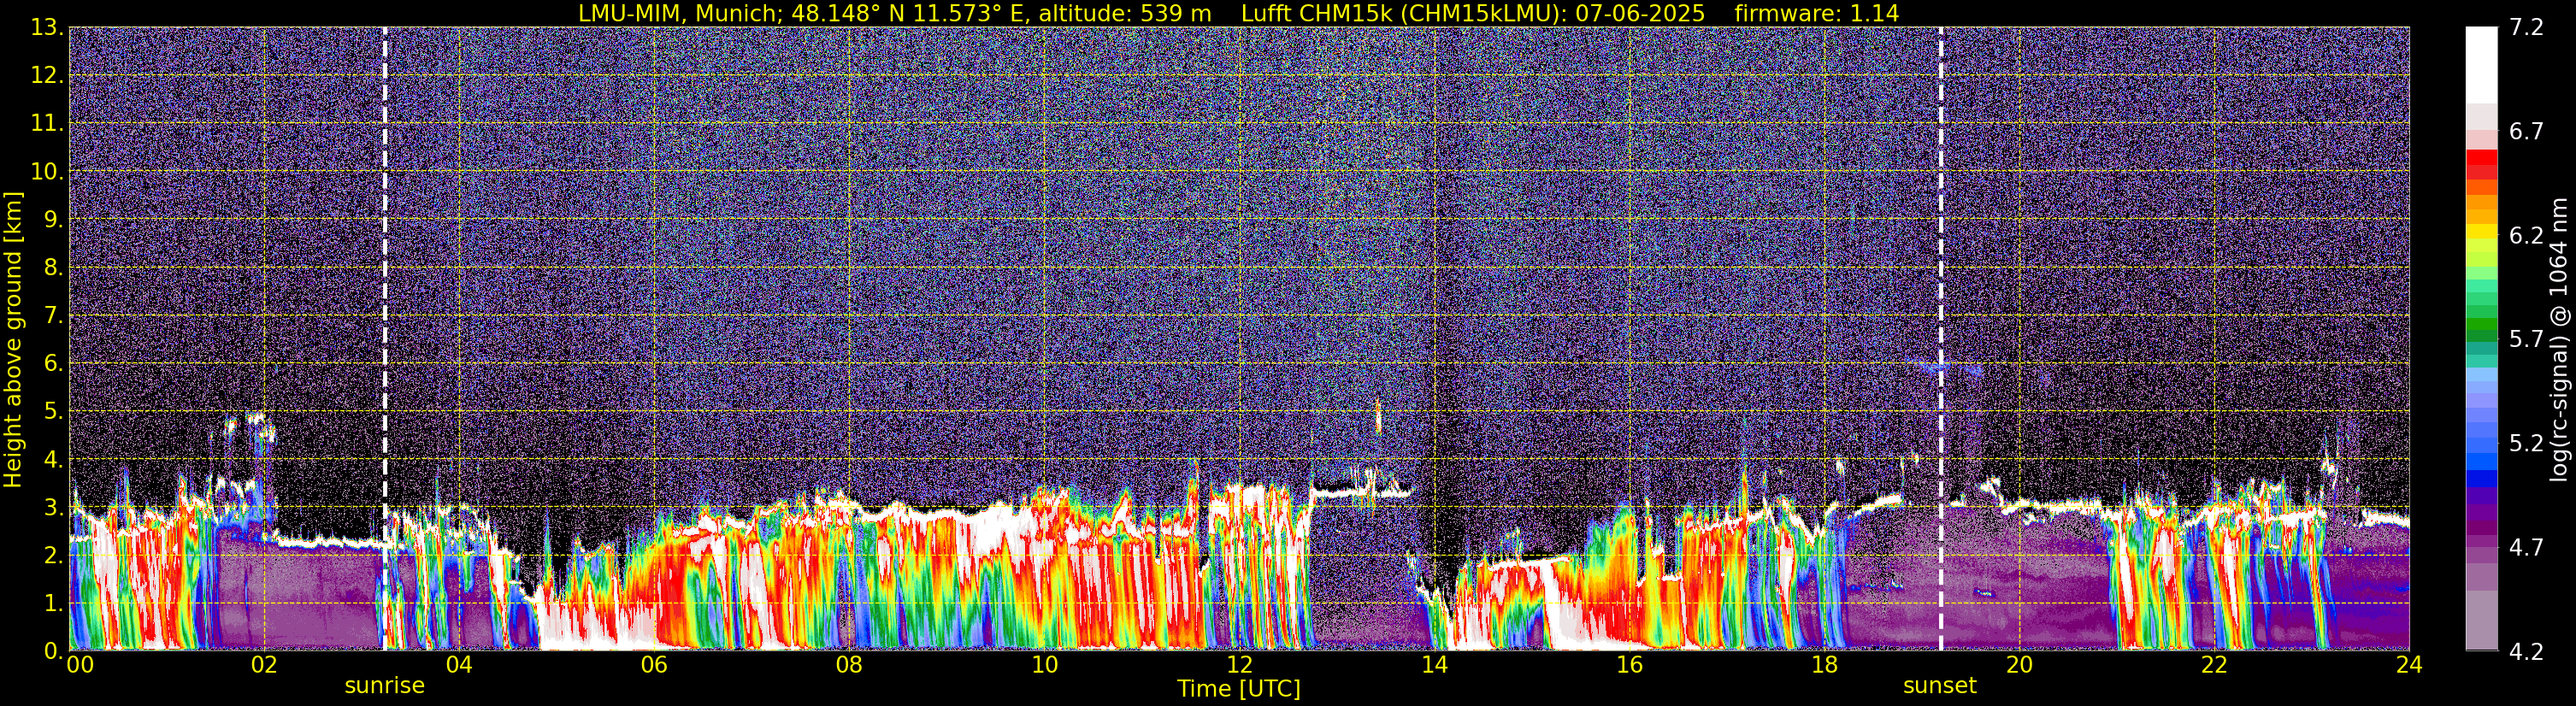Click colorbar value '4.2'
Viewport: 2576px width, 706px height.
(2526, 651)
